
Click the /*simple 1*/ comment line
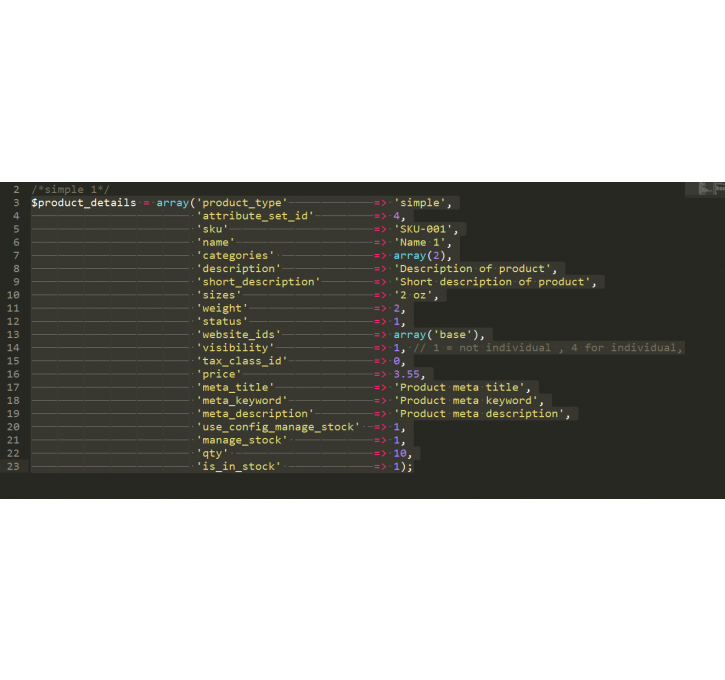coord(70,190)
